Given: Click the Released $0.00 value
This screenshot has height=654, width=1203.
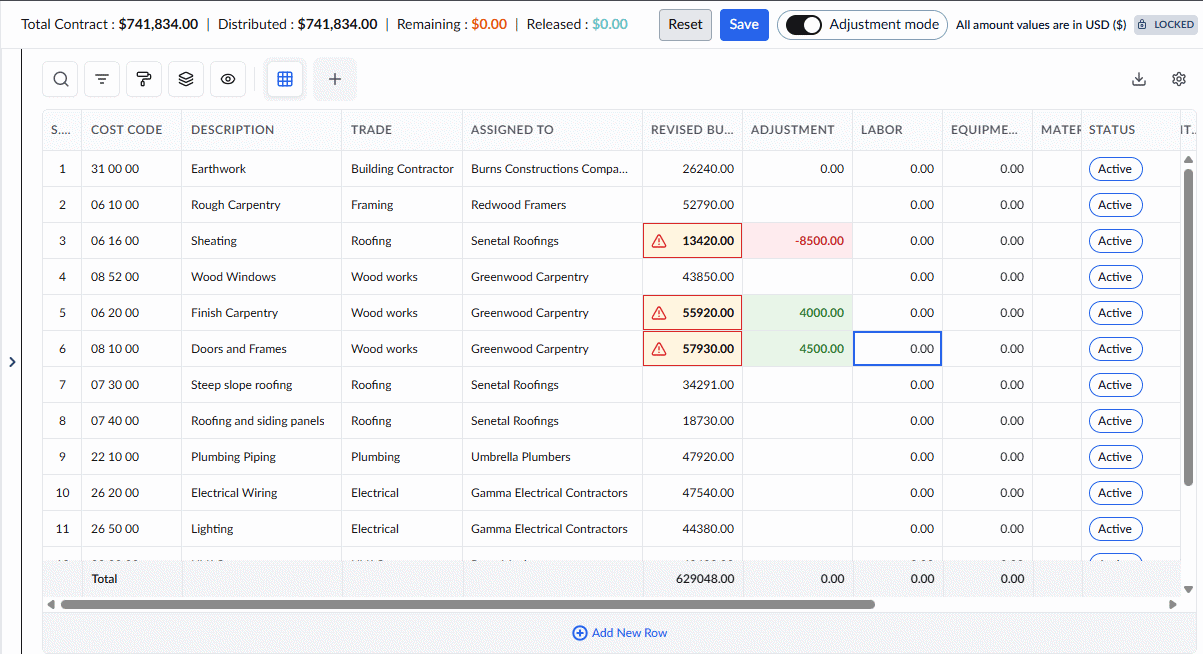Looking at the screenshot, I should 610,24.
